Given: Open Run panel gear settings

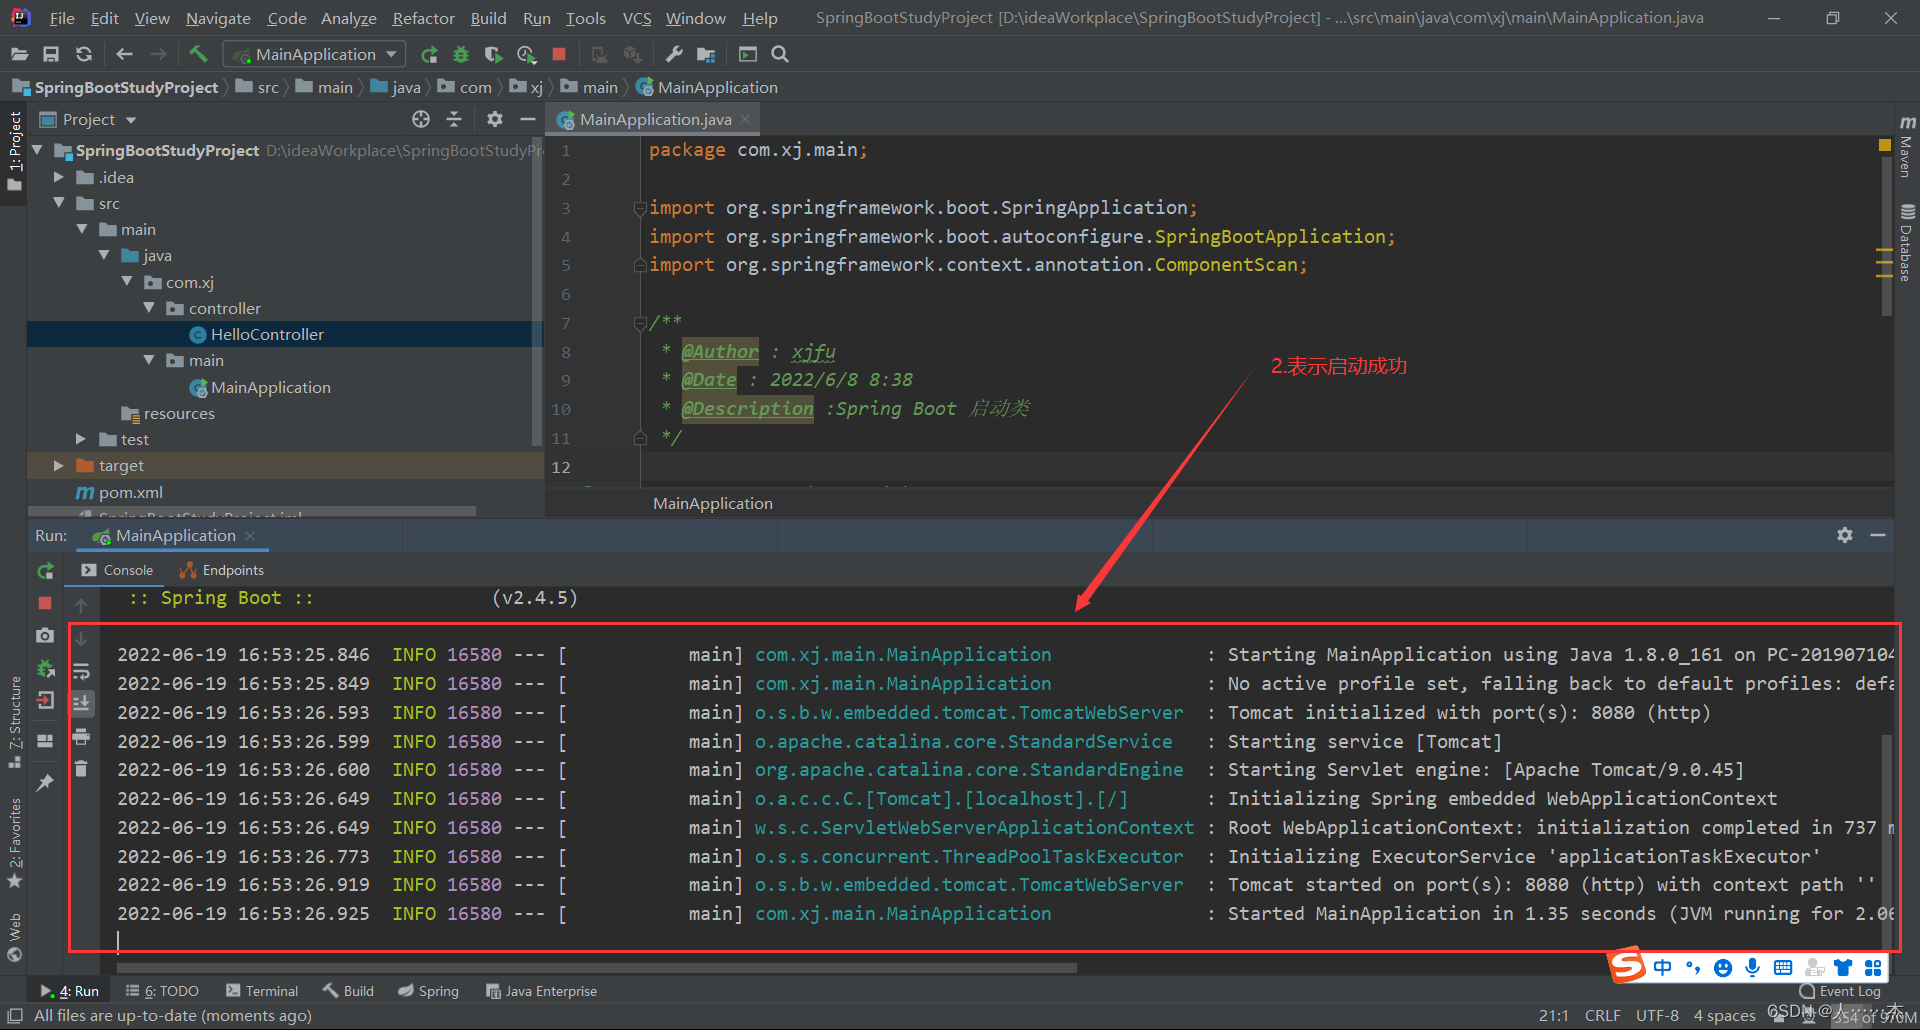Looking at the screenshot, I should click(x=1845, y=535).
